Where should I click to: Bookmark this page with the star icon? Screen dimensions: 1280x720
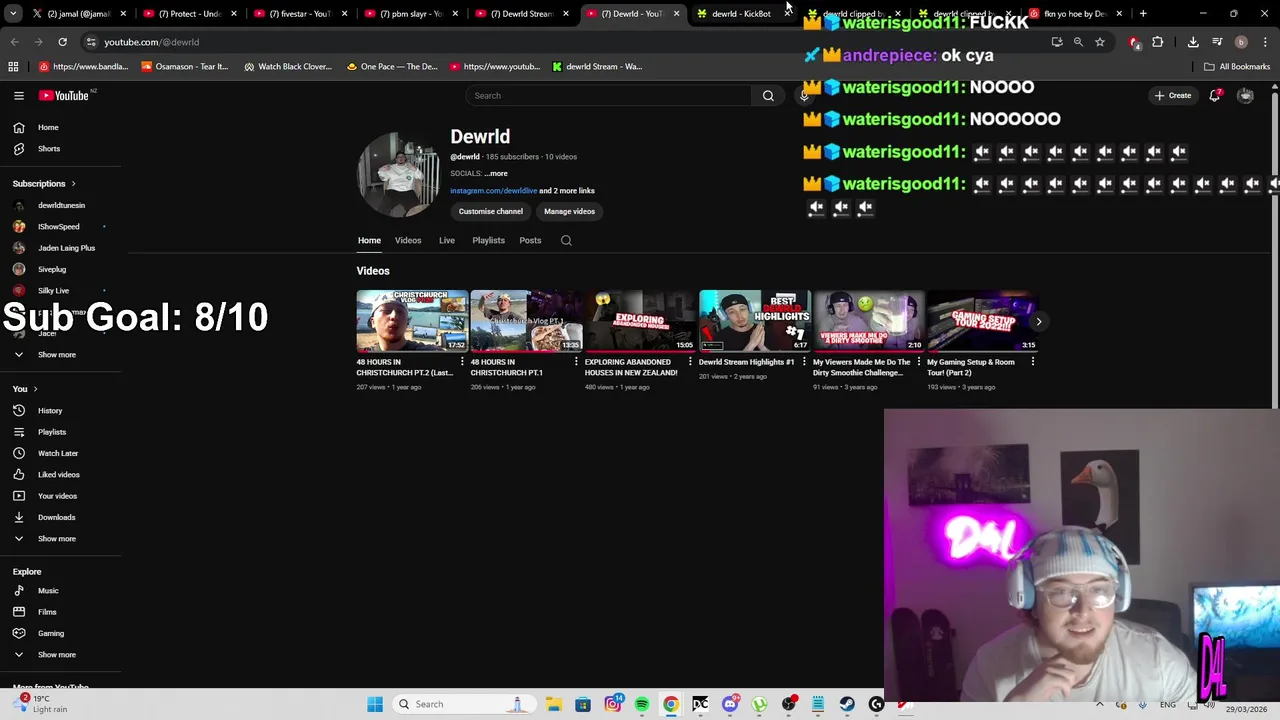coord(1099,42)
